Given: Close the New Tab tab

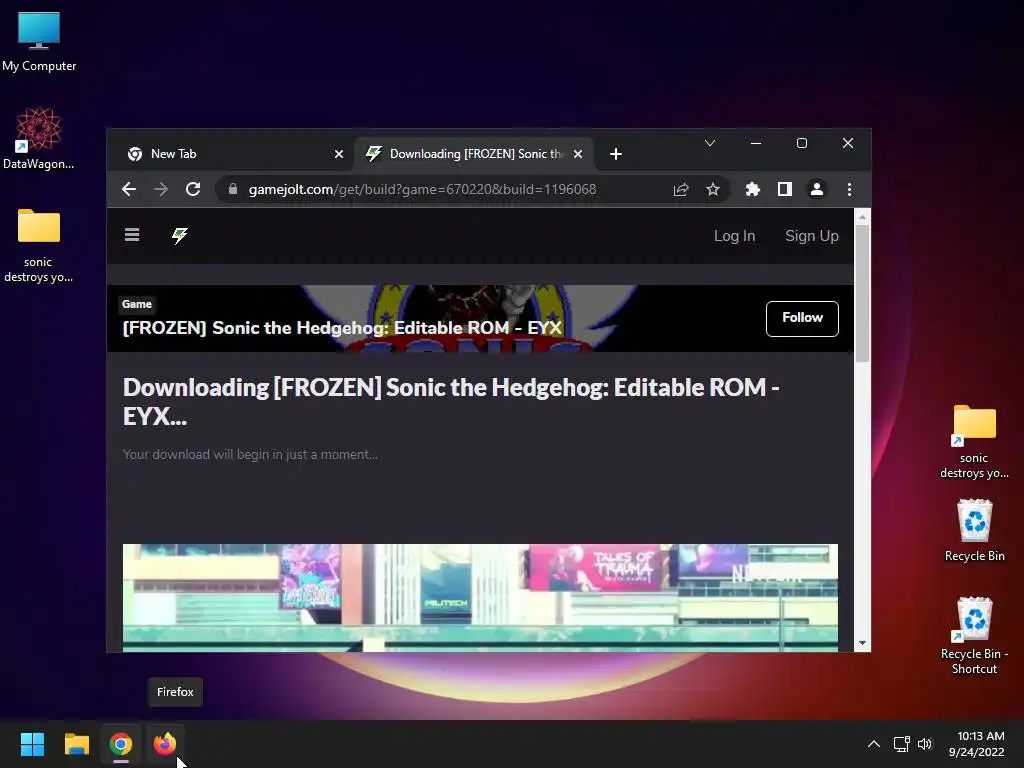Looking at the screenshot, I should click(338, 154).
